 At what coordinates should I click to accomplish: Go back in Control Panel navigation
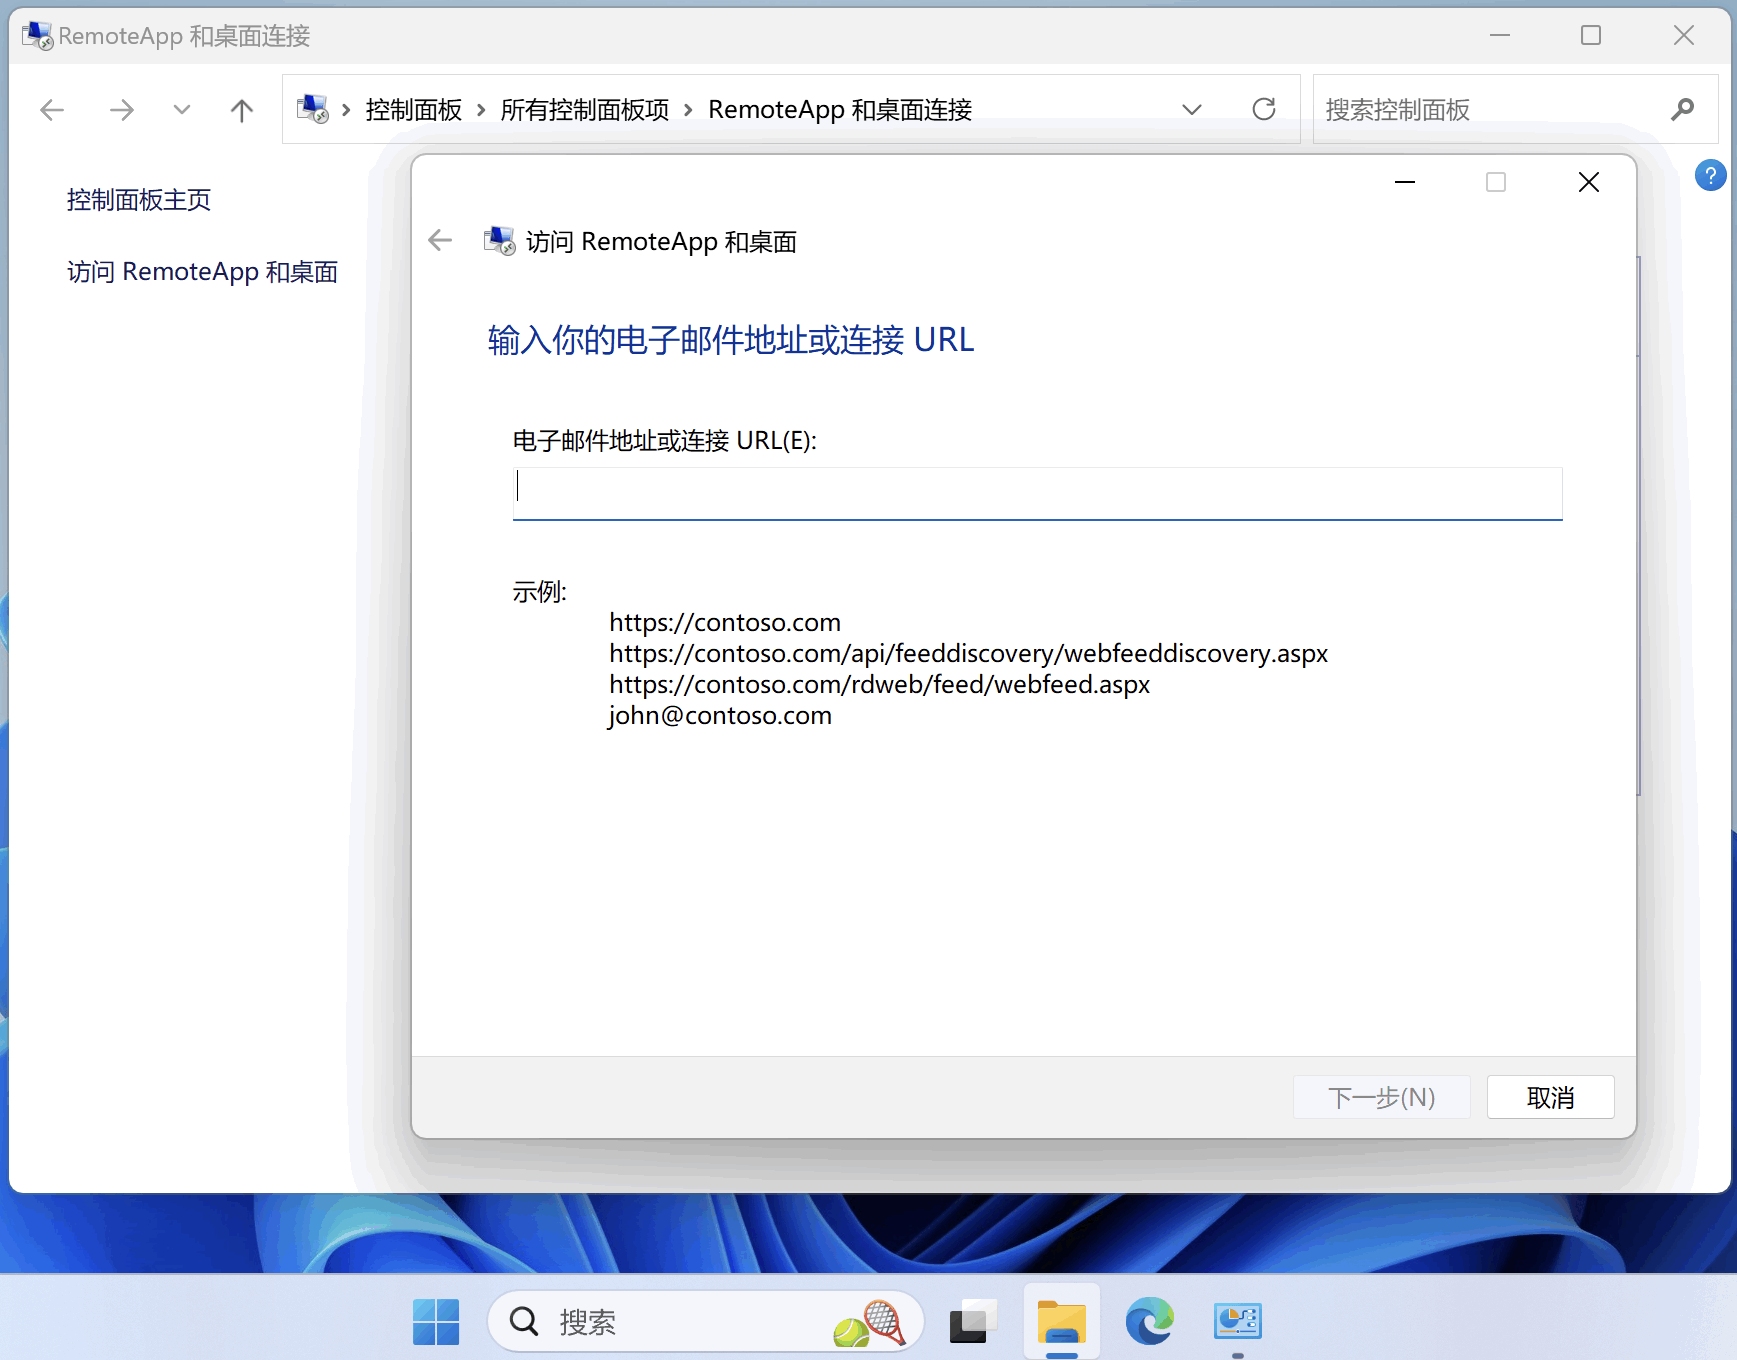point(52,110)
